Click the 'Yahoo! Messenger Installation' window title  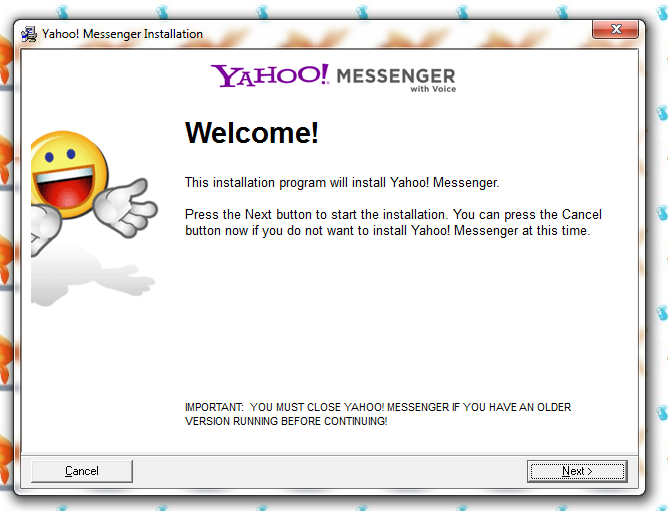coord(122,34)
